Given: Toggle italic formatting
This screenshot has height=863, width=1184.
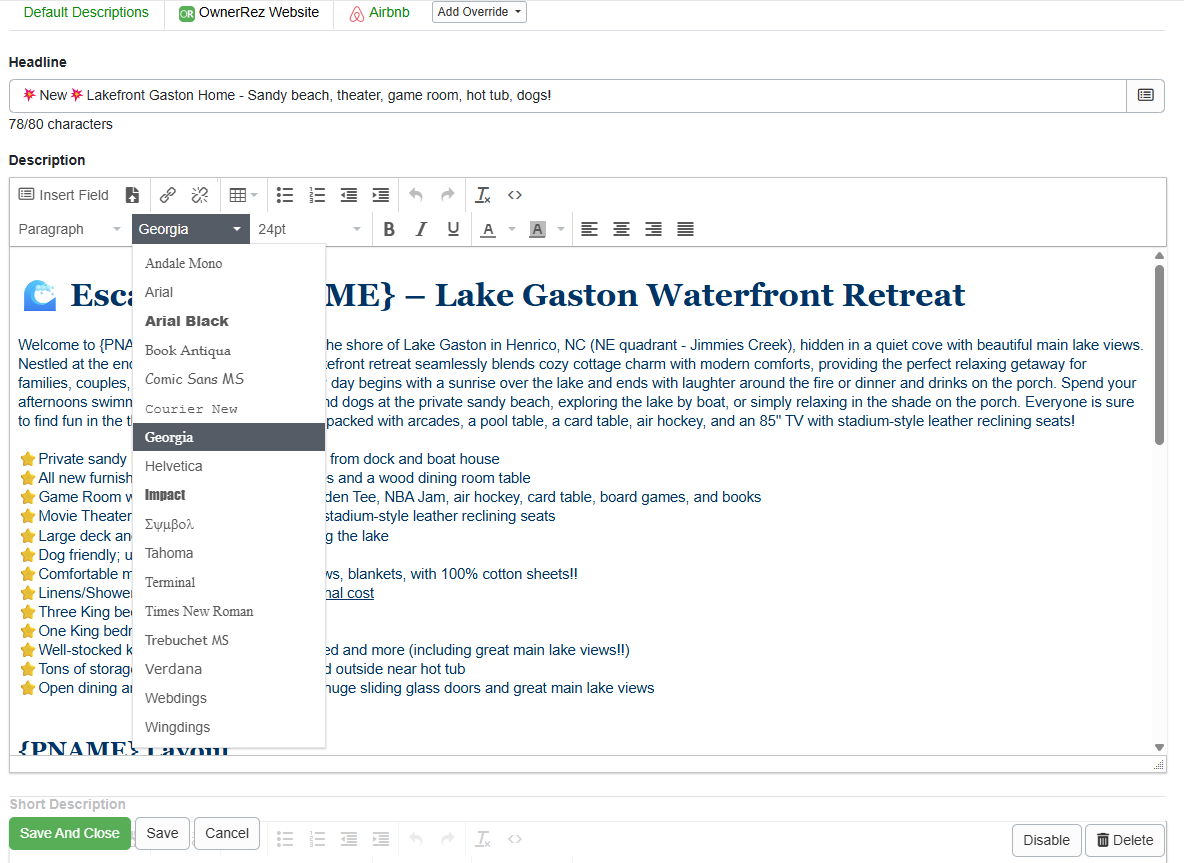Looking at the screenshot, I should 421,229.
